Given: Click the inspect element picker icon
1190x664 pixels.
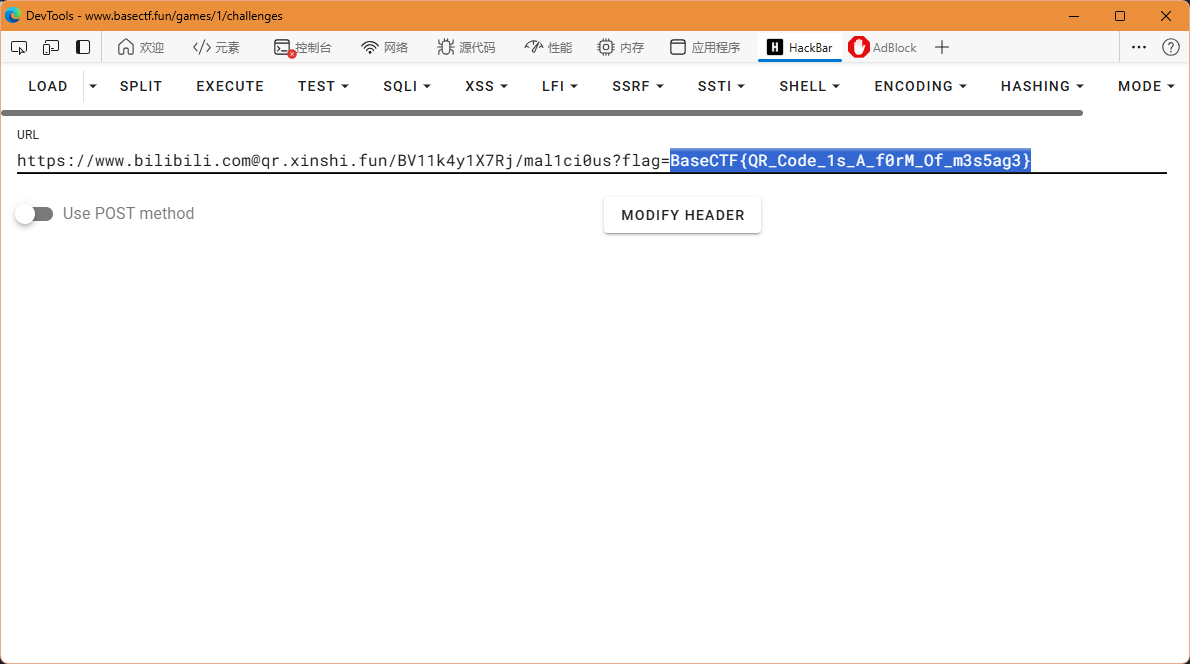Looking at the screenshot, I should [x=19, y=47].
